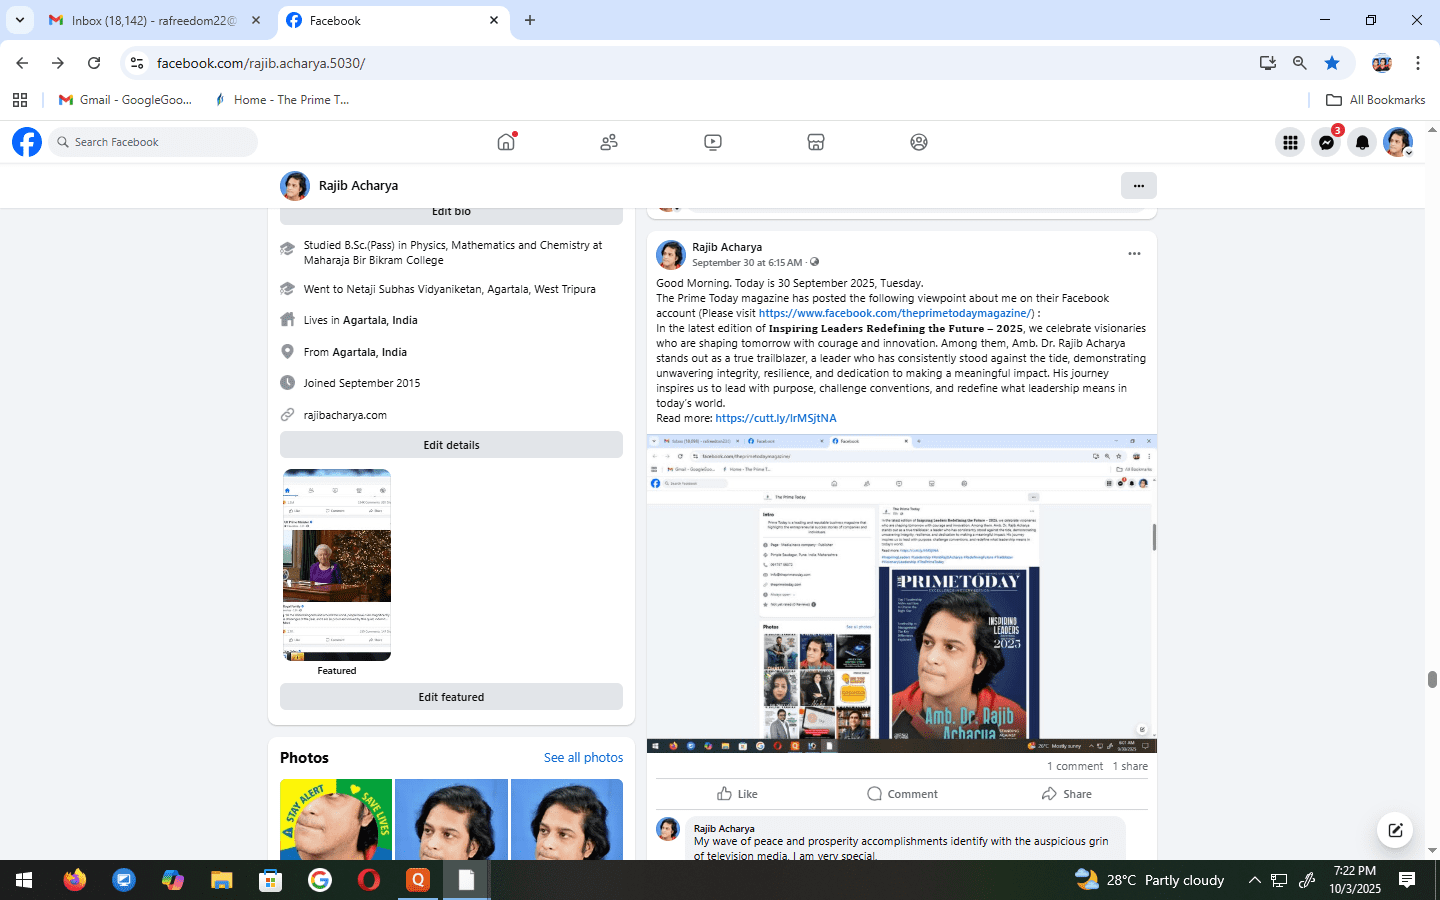Open the Friends icon in top navigation

coord(609,142)
